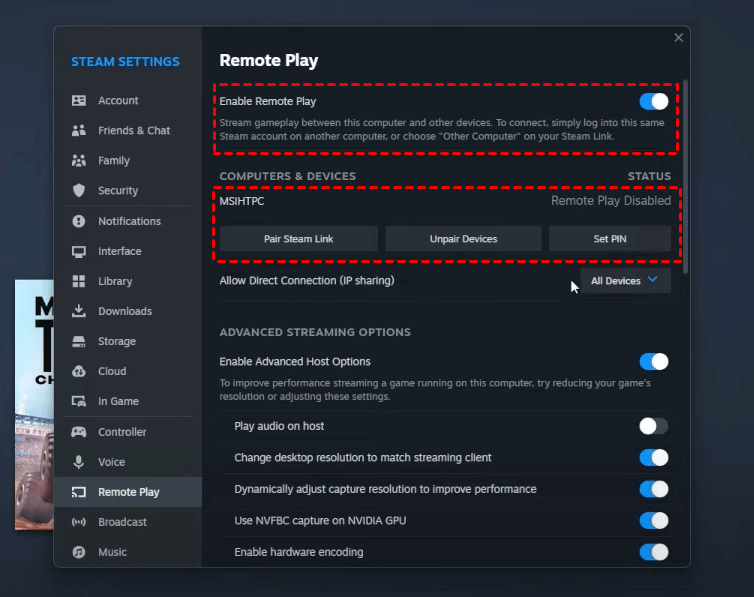
Task: Open Notifications settings
Action: tap(128, 221)
